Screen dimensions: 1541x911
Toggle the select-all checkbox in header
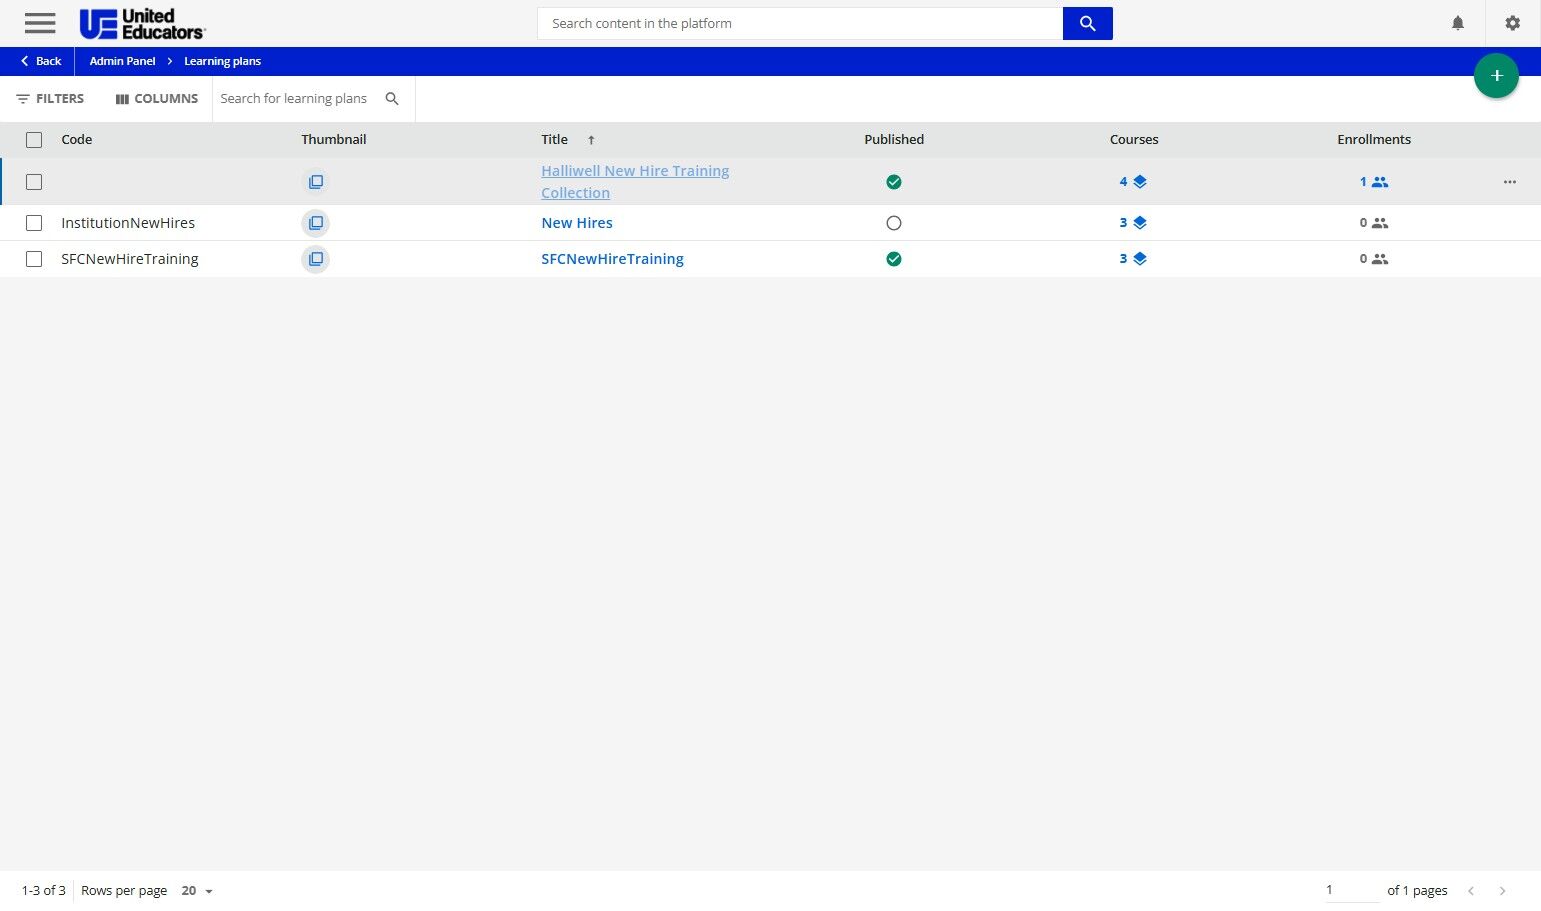34,140
